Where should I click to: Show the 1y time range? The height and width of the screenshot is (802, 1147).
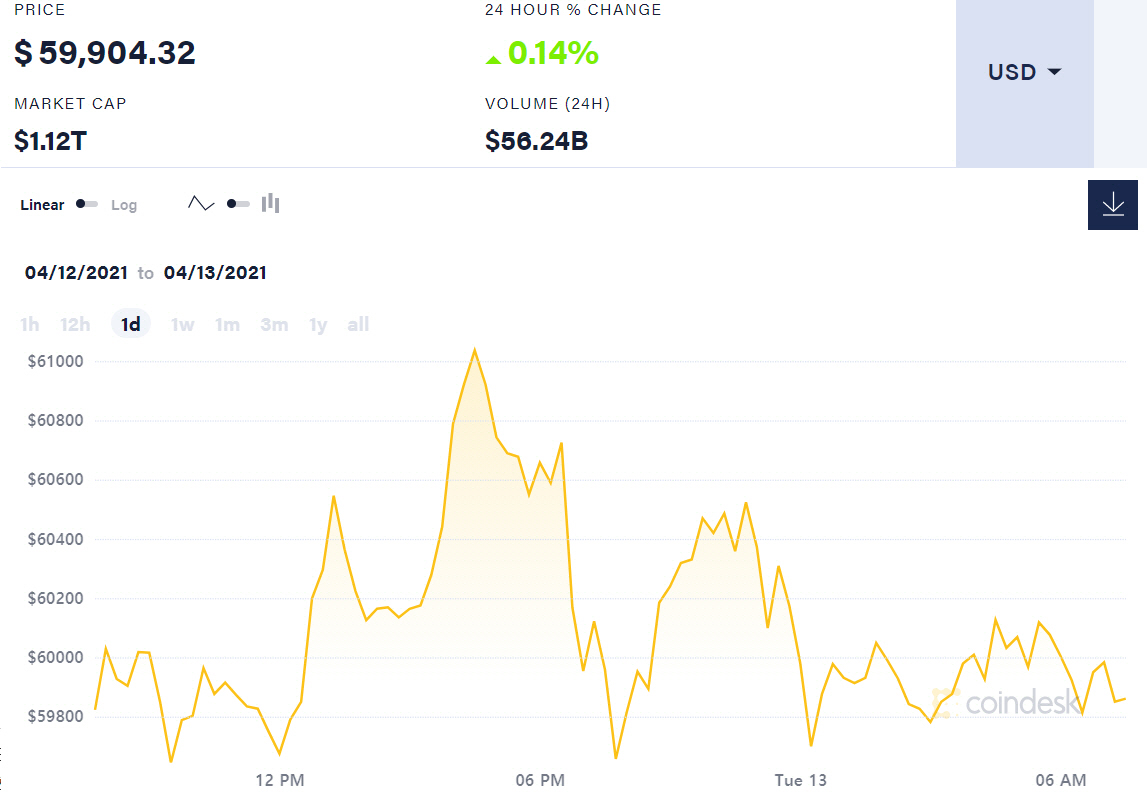point(318,324)
